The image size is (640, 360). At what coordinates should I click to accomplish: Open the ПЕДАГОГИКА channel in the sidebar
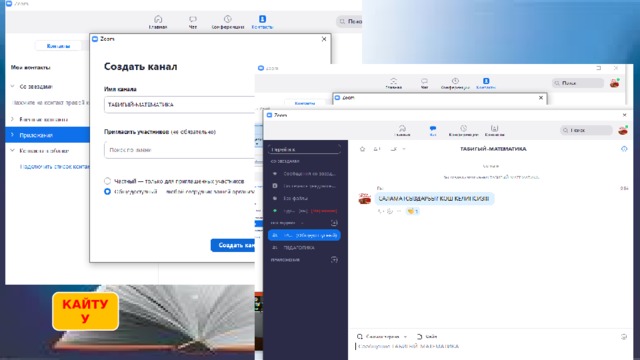point(304,248)
